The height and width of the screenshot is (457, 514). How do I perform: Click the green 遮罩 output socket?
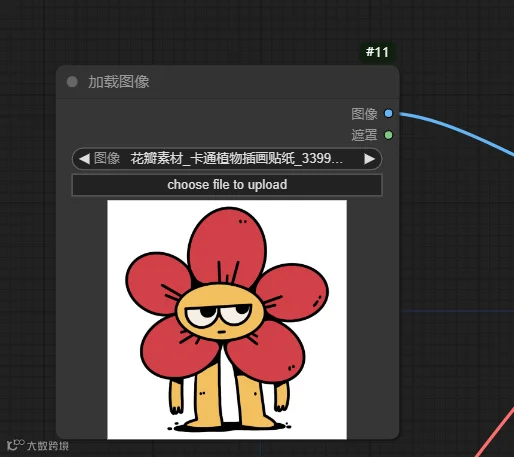388,135
